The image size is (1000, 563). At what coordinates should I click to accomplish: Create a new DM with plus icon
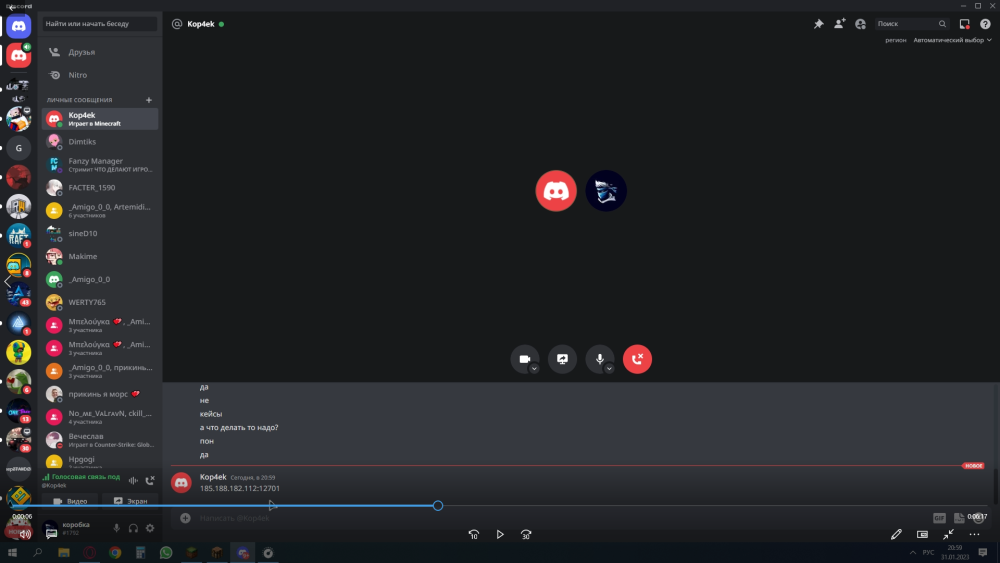(x=149, y=100)
